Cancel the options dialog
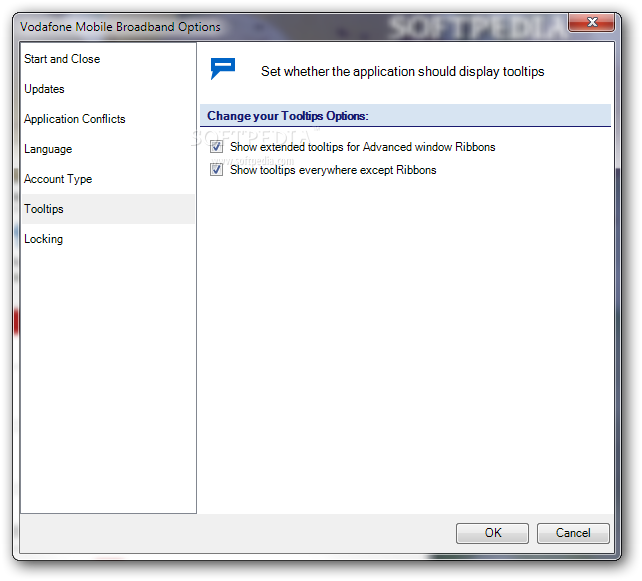Image resolution: width=642 pixels, height=581 pixels. pyautogui.click(x=573, y=533)
